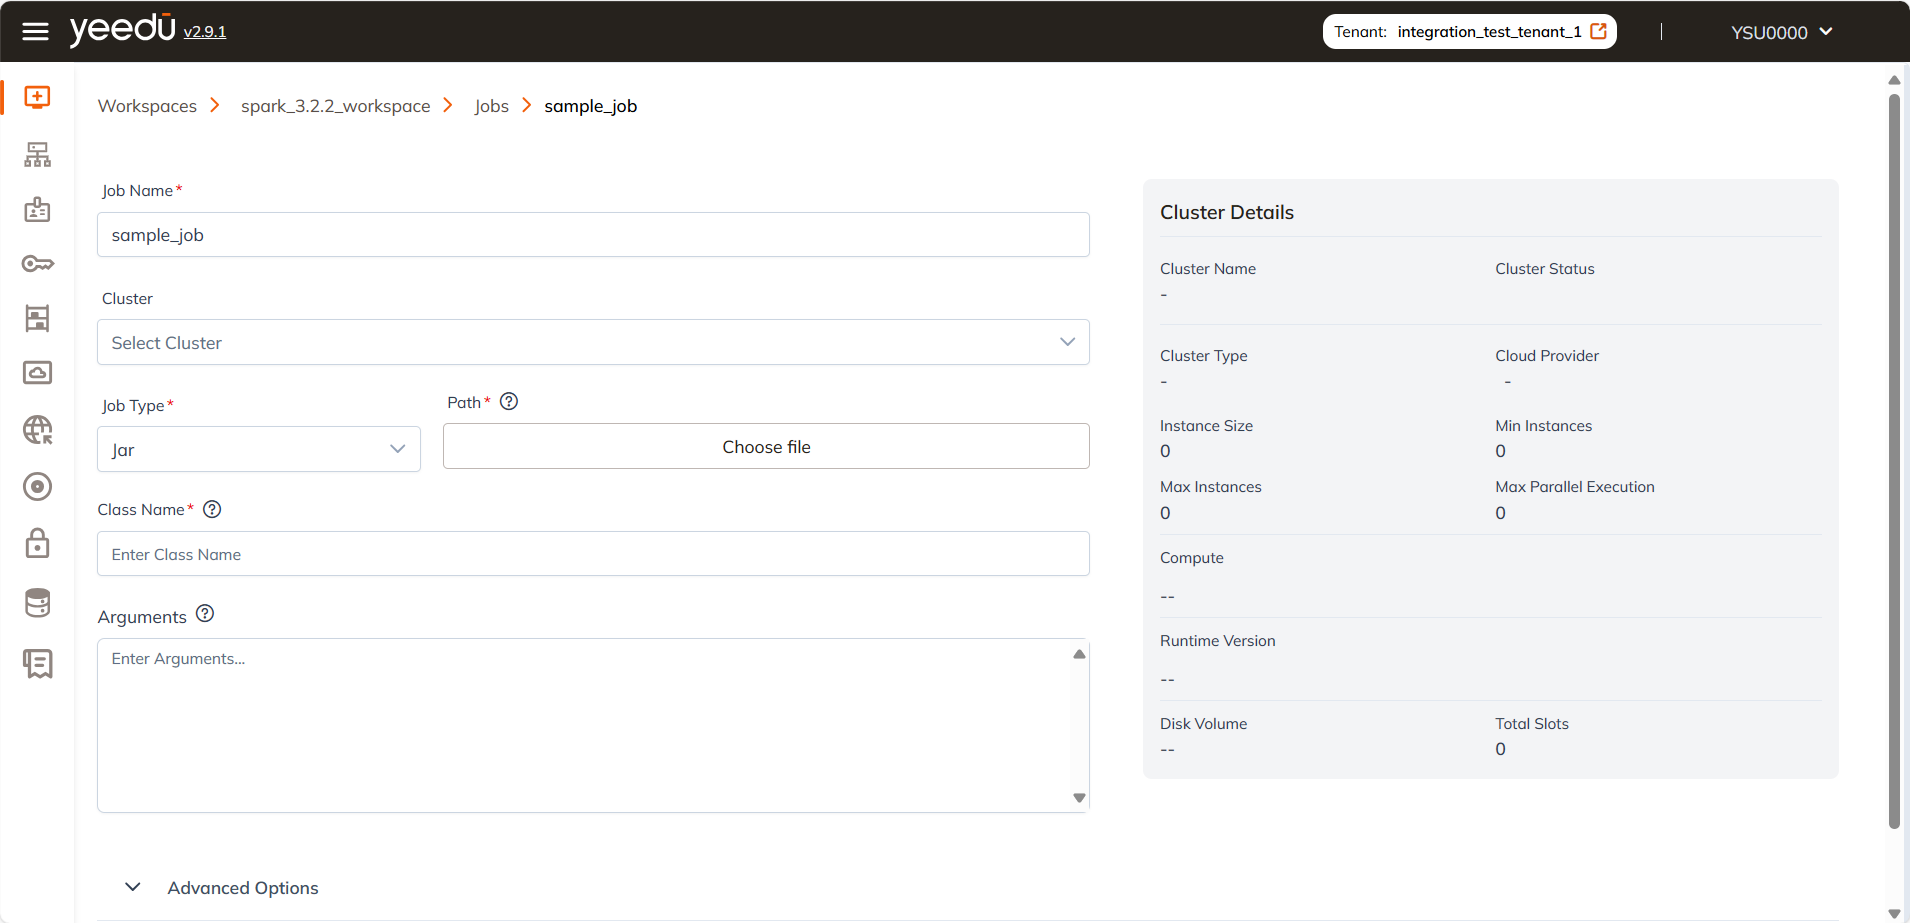The image size is (1910, 923).
Task: Select the highlighted job creation icon
Action: [36, 97]
